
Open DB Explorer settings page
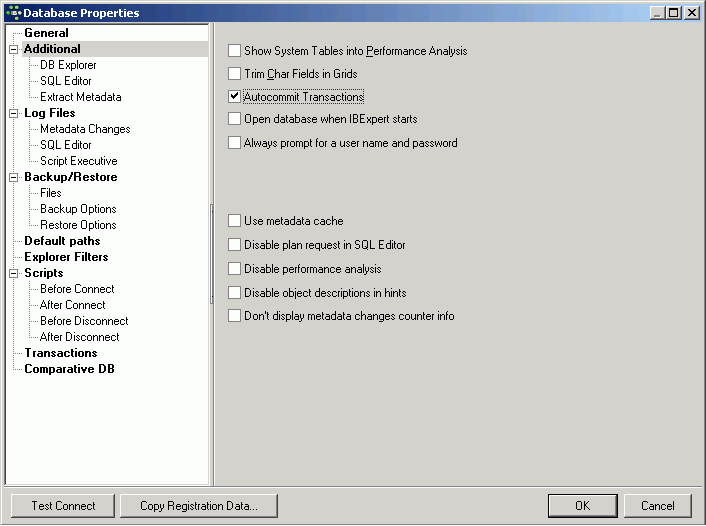pos(68,65)
